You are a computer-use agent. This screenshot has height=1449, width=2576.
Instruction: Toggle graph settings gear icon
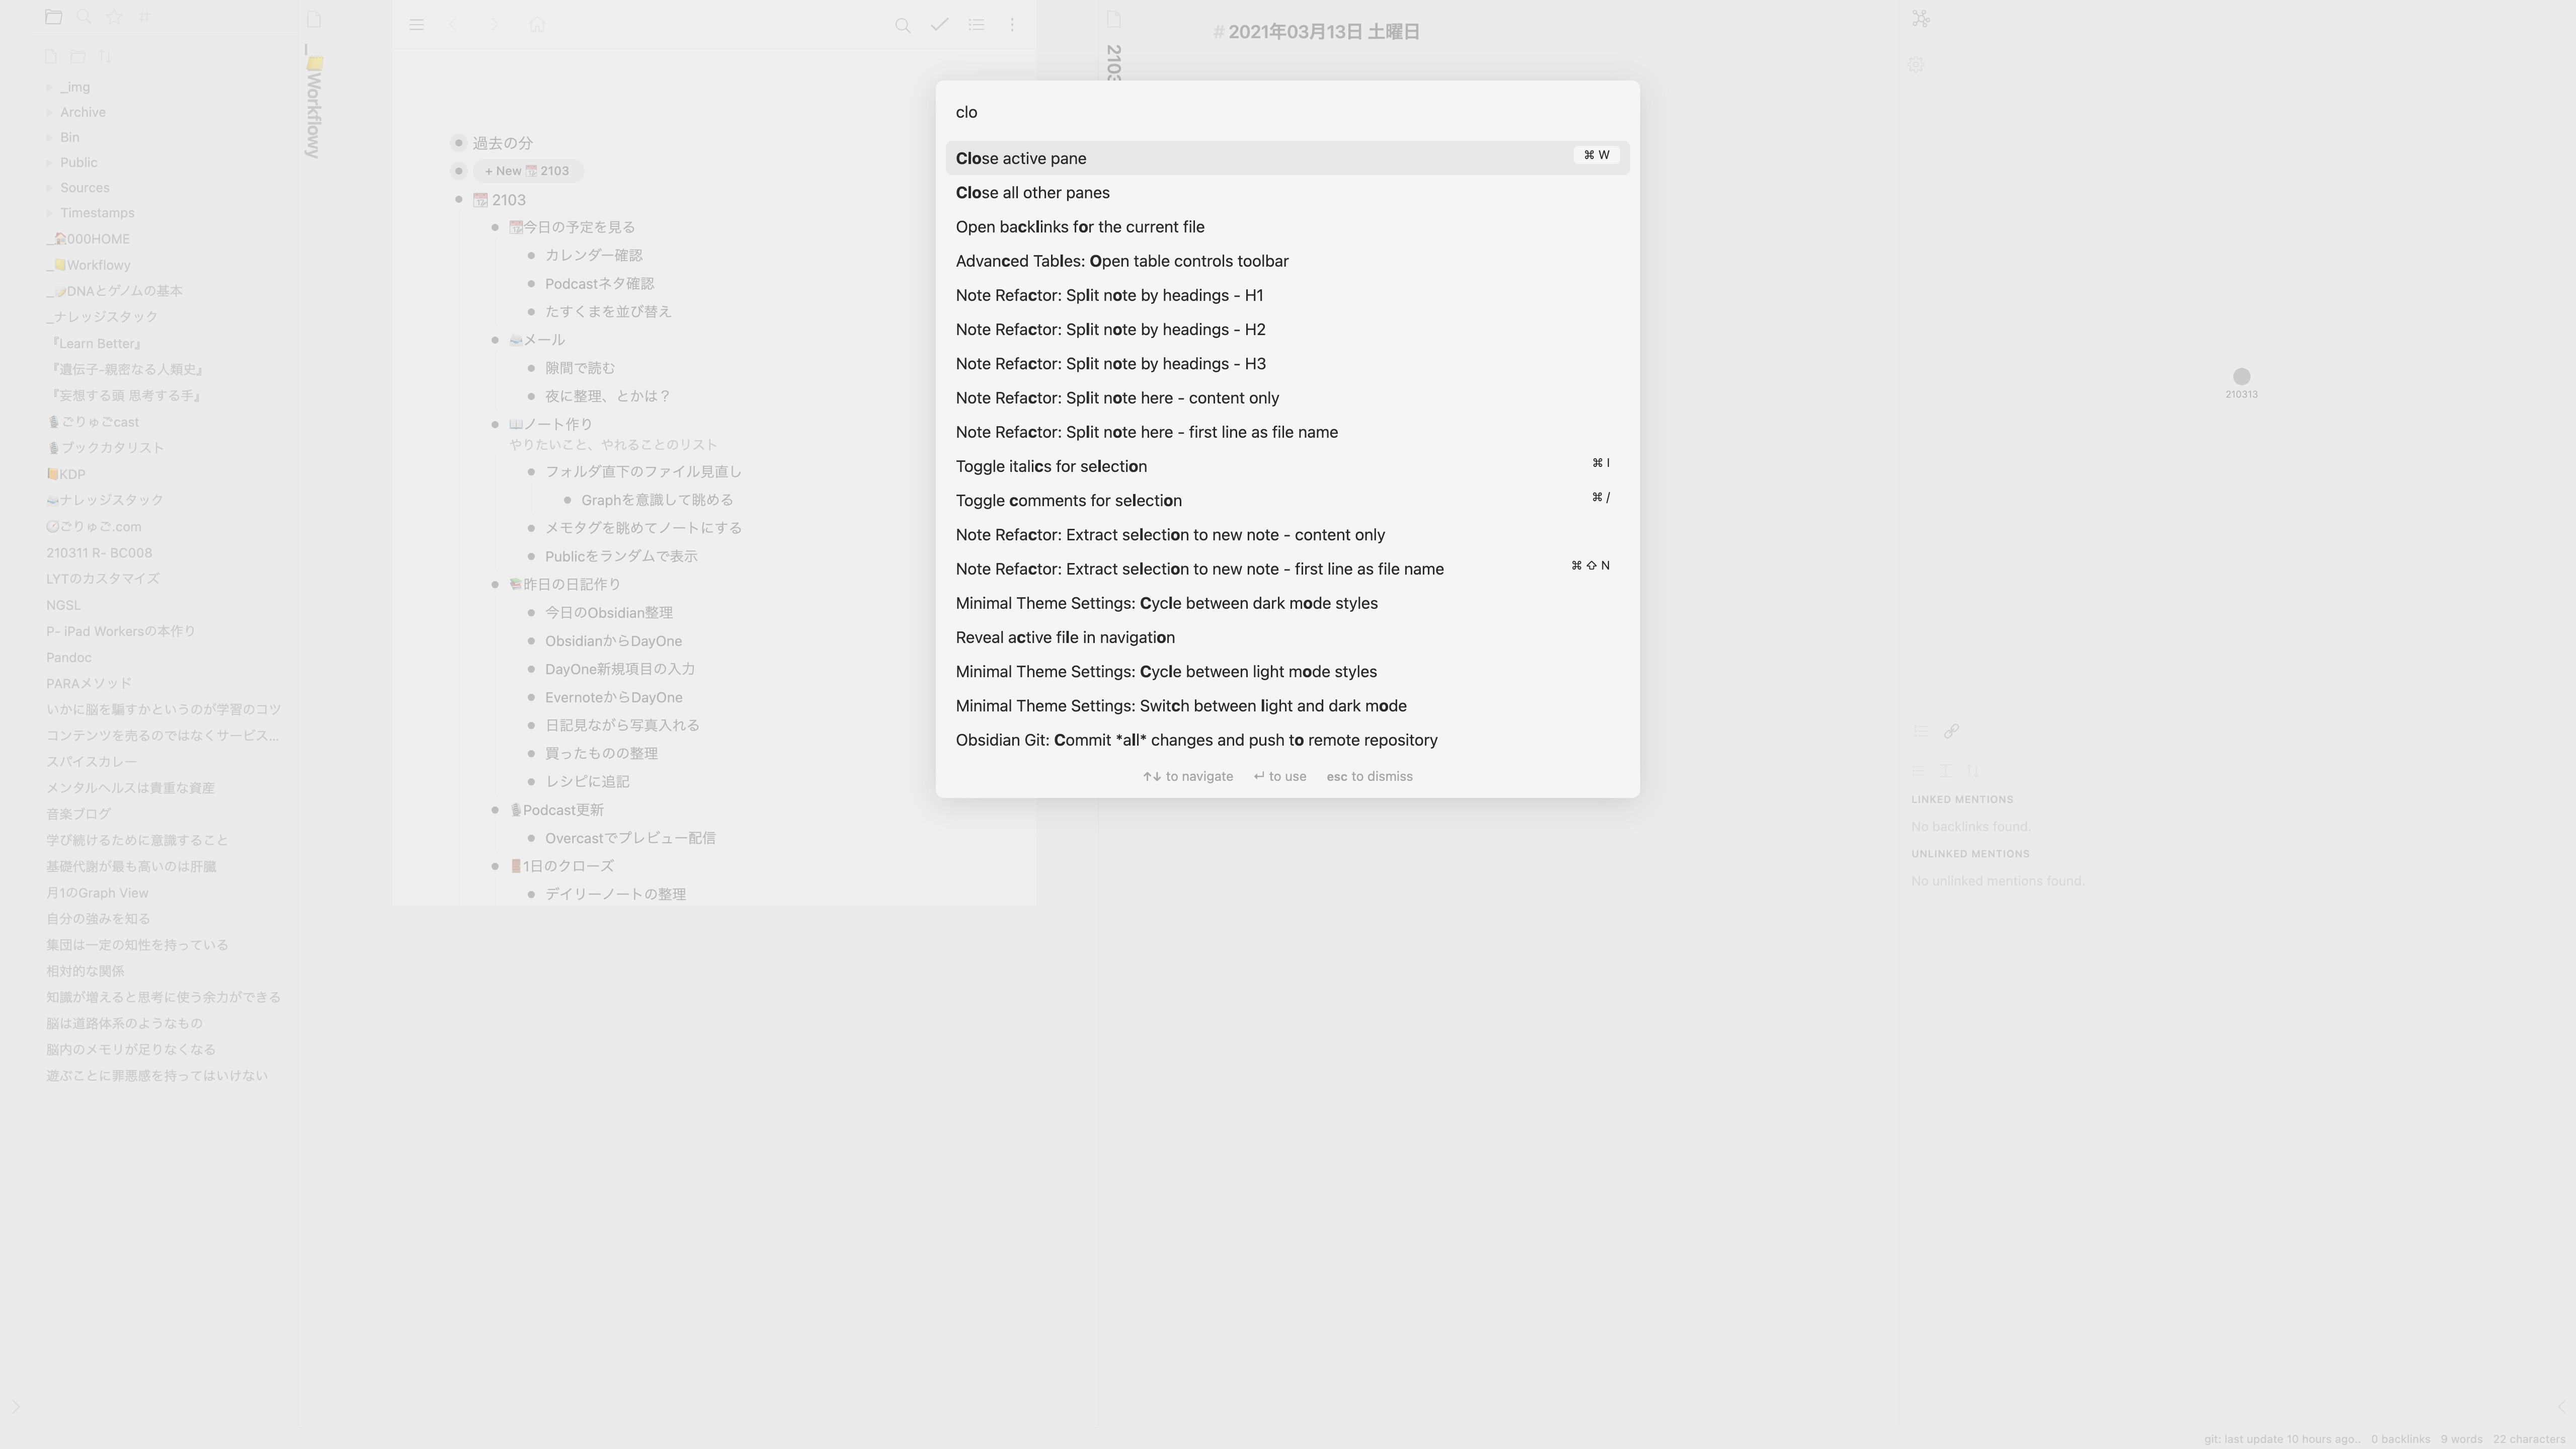[1916, 65]
